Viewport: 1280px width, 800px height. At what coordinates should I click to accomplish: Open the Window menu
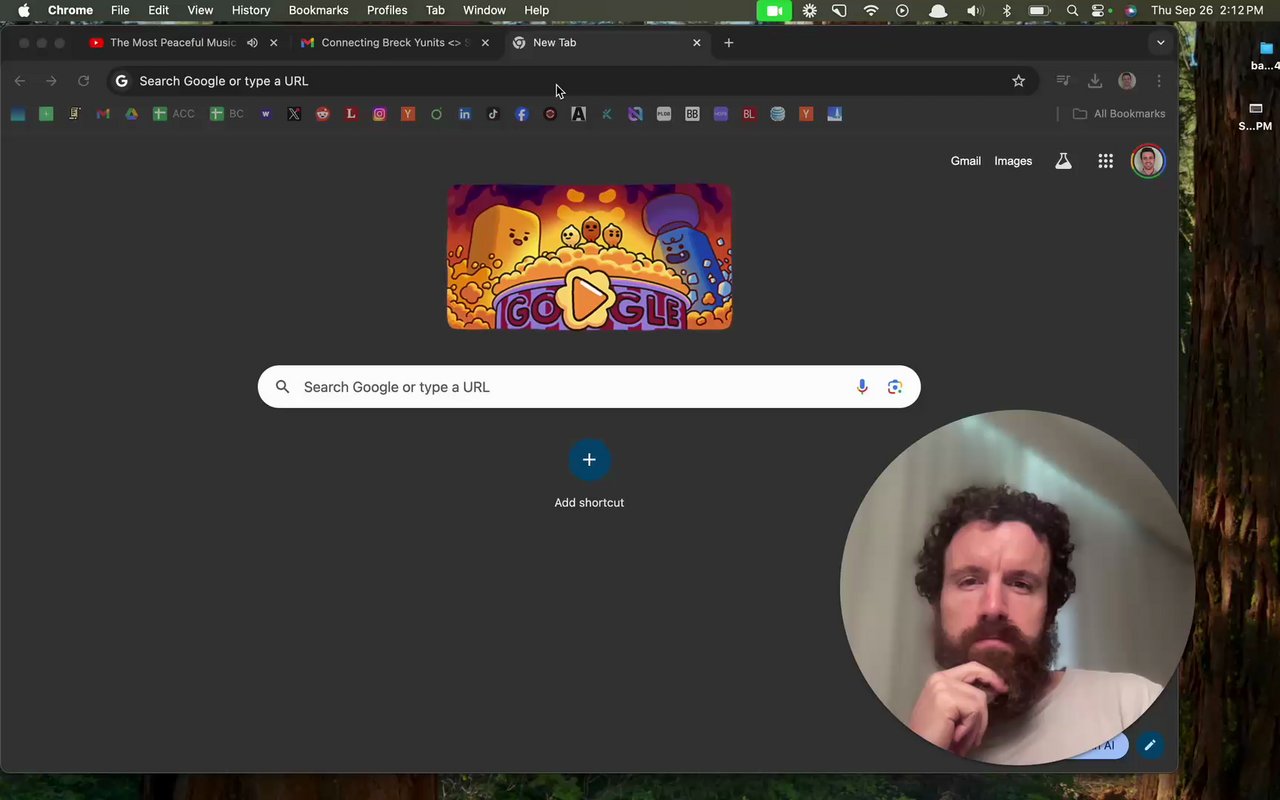pos(484,10)
